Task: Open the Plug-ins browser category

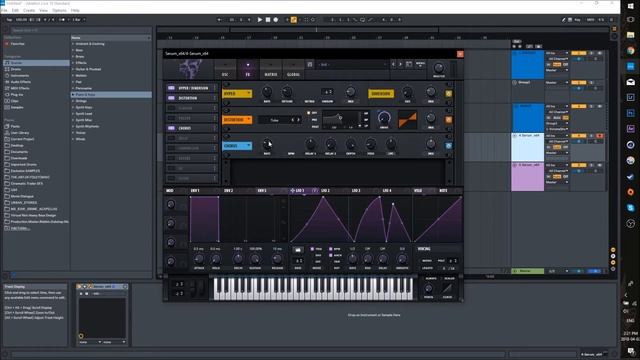Action: click(17, 95)
